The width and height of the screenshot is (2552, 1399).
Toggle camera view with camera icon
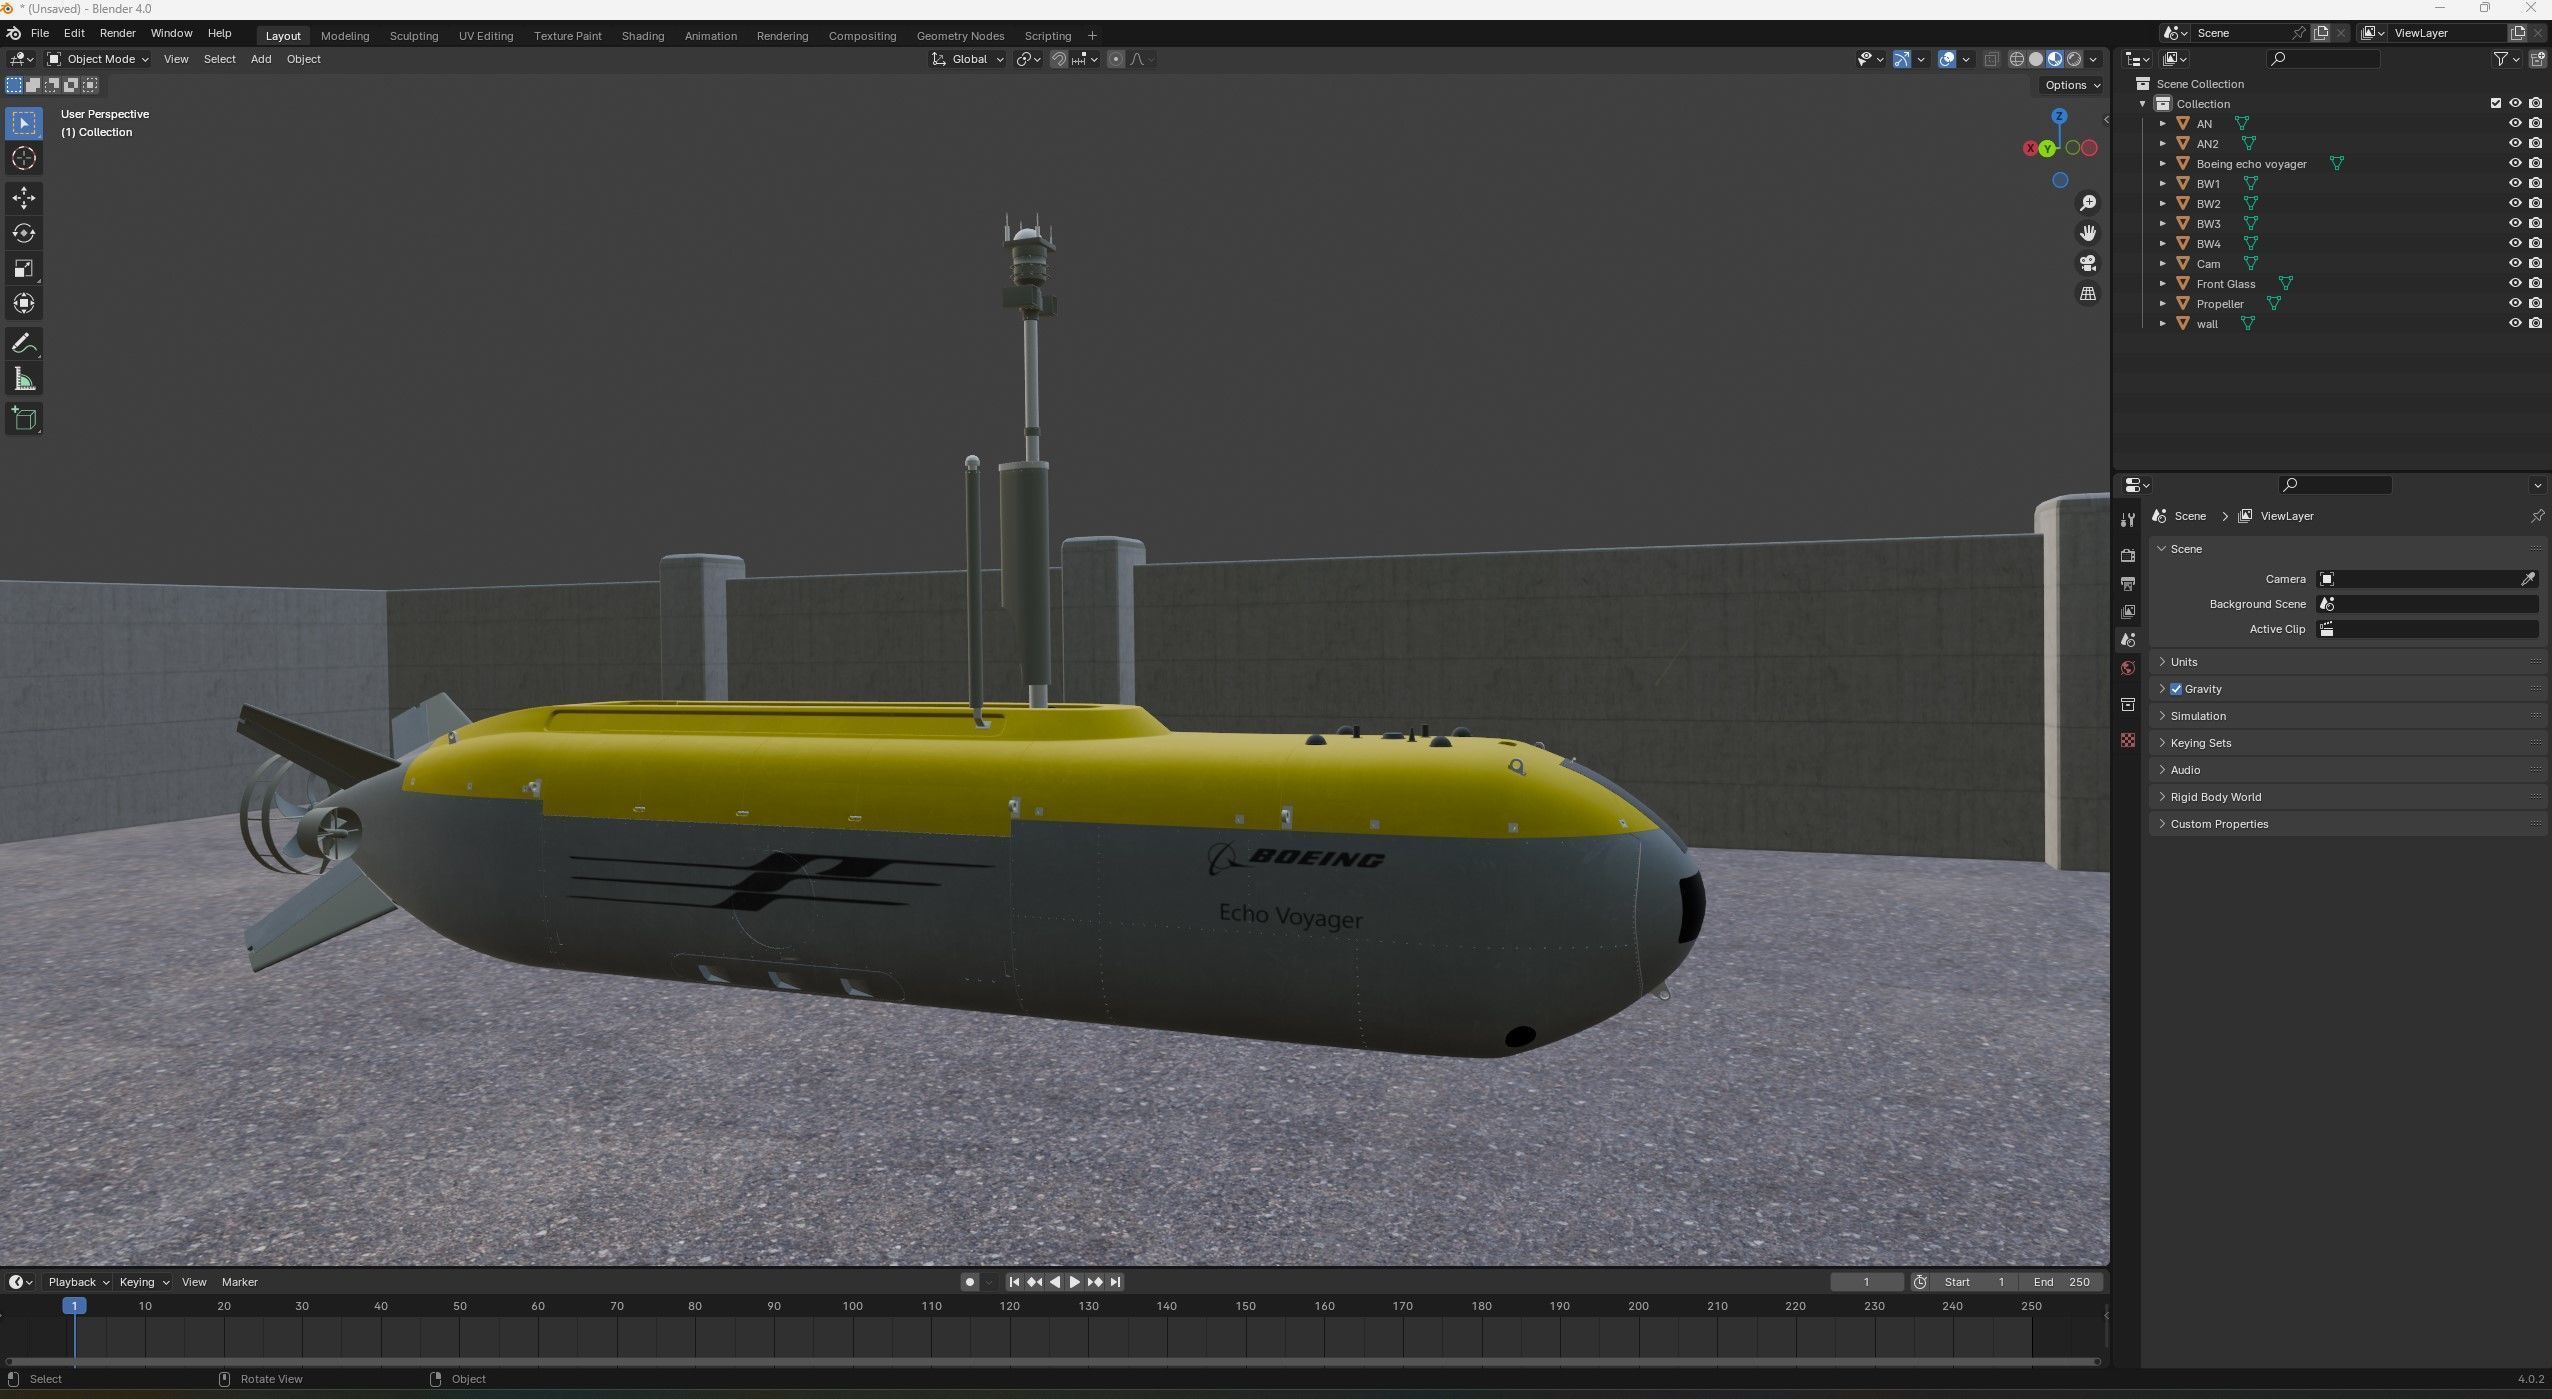(x=2088, y=263)
